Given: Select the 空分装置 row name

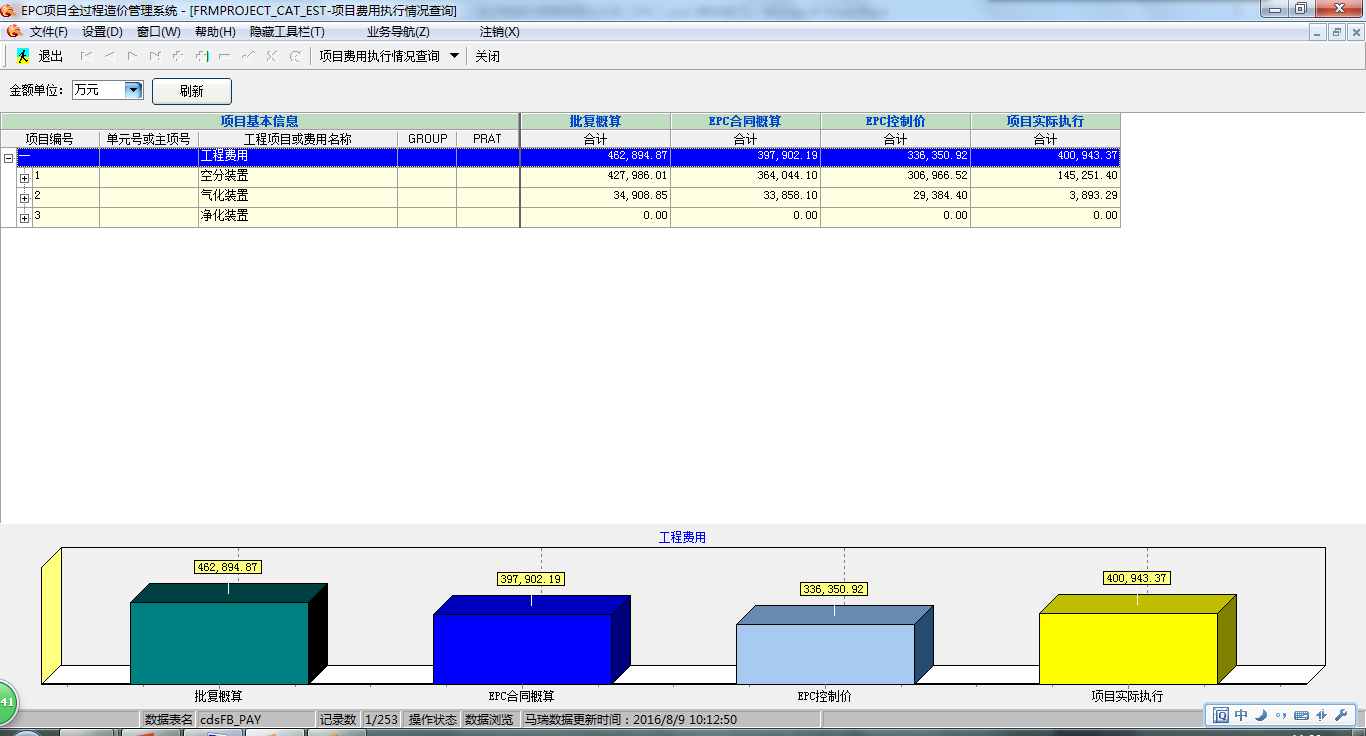Looking at the screenshot, I should pyautogui.click(x=225, y=176).
